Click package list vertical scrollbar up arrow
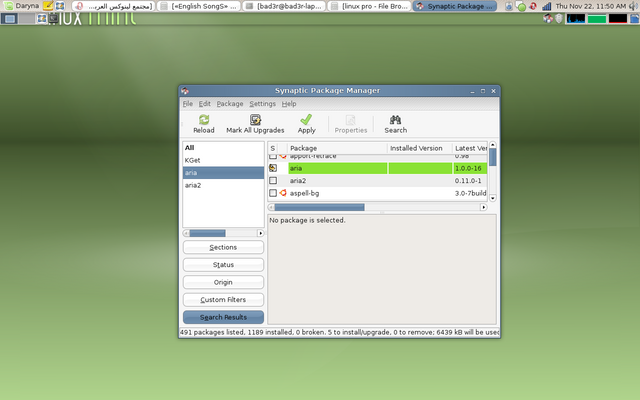Image resolution: width=640 pixels, height=400 pixels. click(493, 144)
